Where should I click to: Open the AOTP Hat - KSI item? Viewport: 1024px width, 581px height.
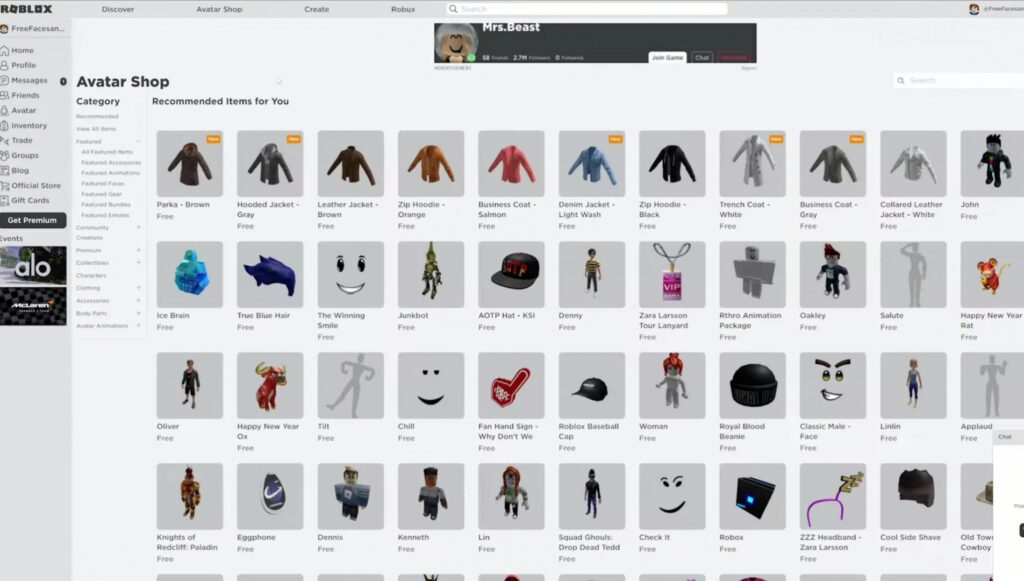pyautogui.click(x=511, y=275)
